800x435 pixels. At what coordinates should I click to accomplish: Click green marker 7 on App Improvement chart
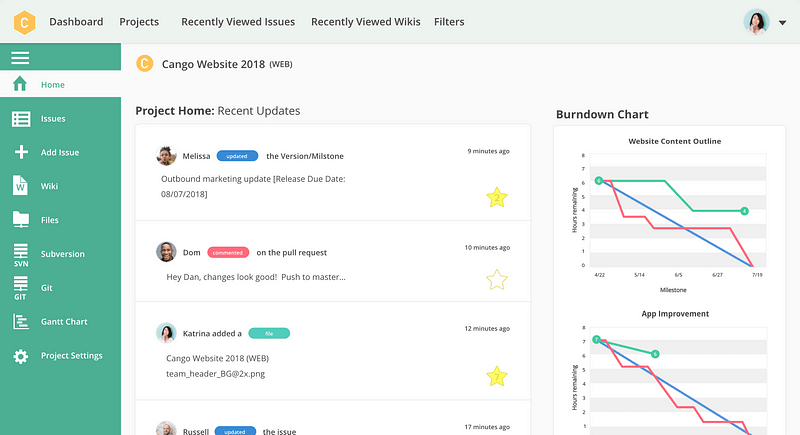(596, 340)
